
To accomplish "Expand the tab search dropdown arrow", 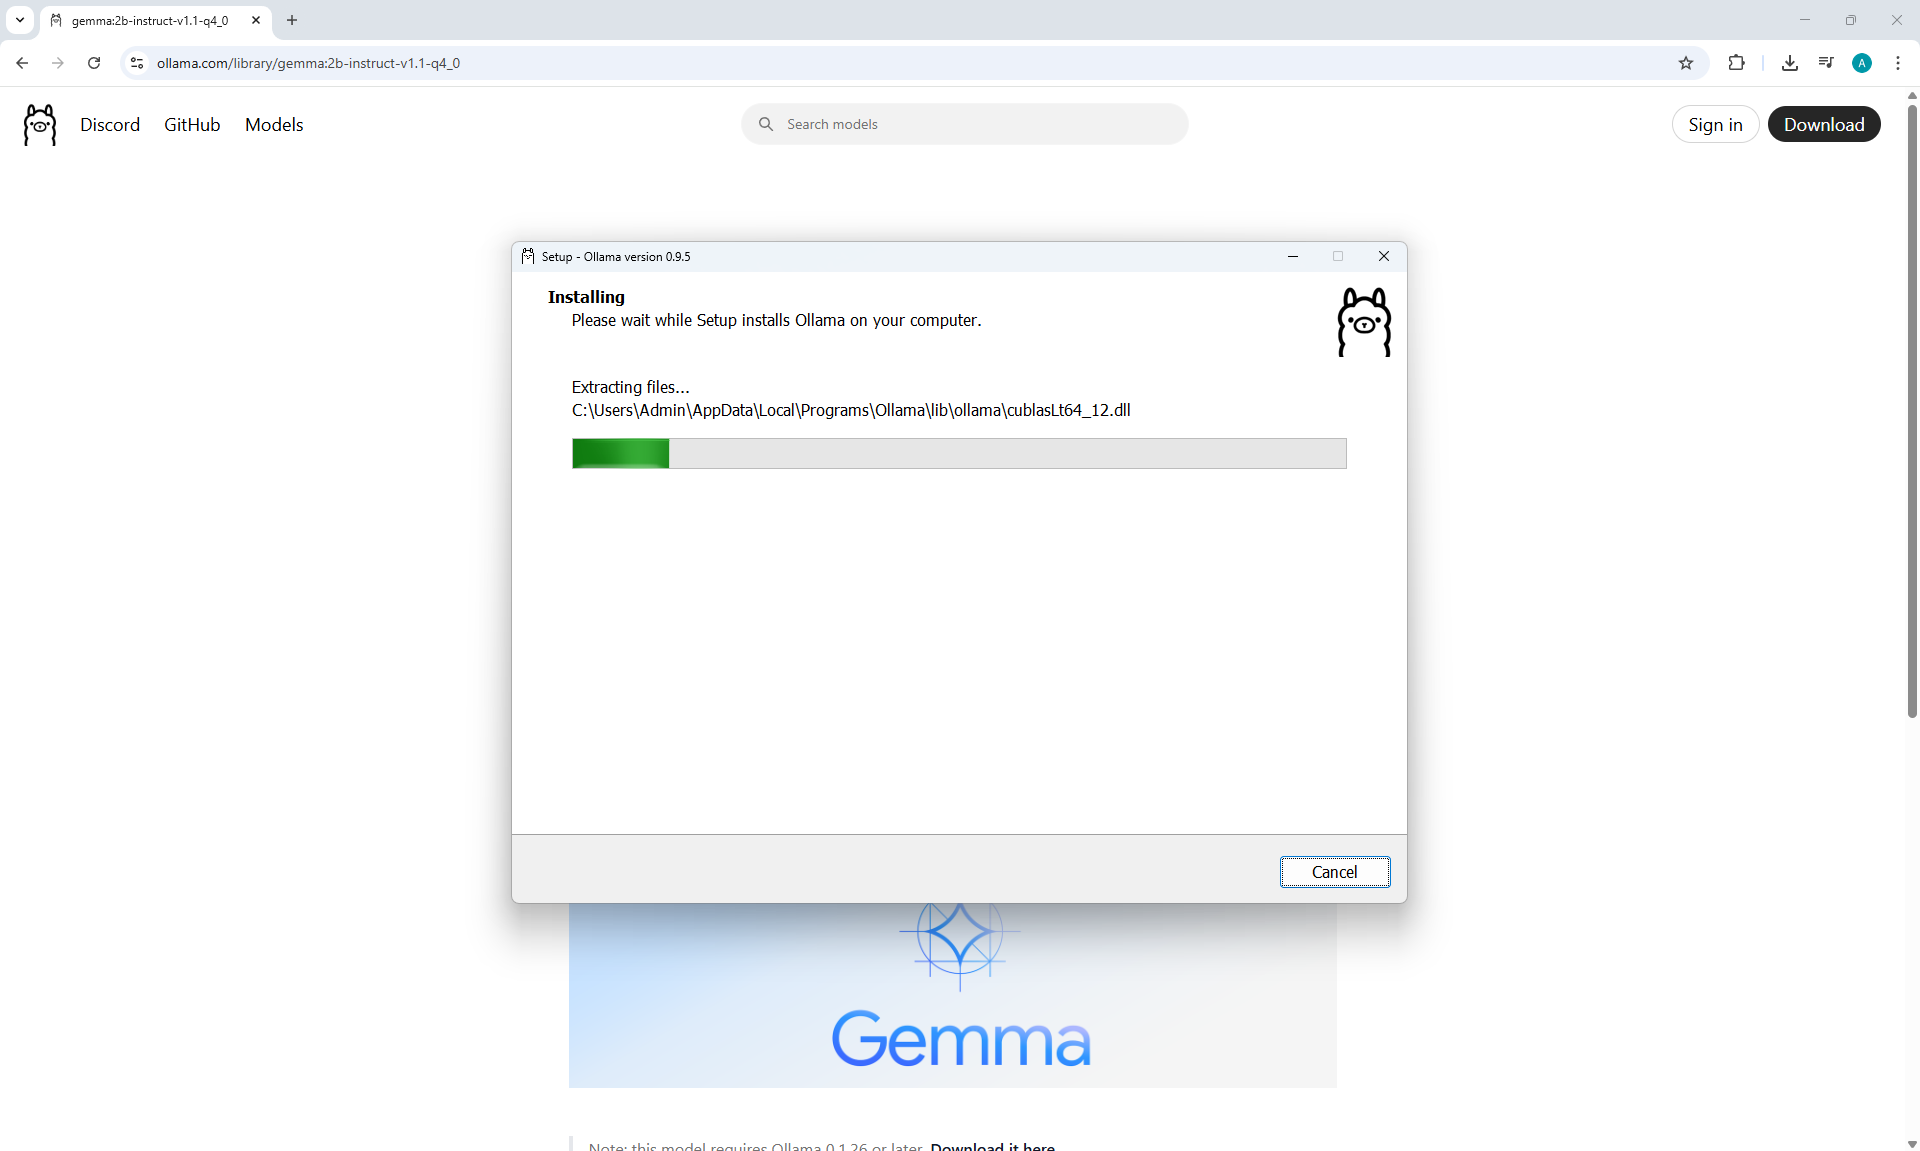I will (19, 20).
